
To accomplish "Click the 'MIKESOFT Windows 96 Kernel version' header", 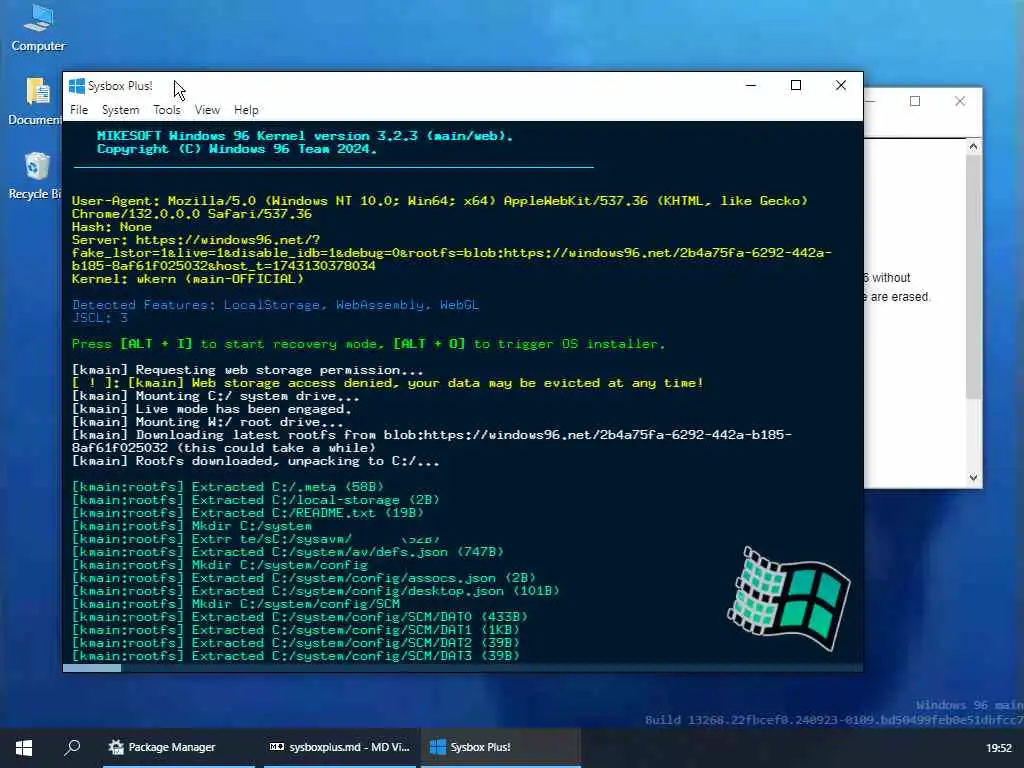I will [x=305, y=136].
